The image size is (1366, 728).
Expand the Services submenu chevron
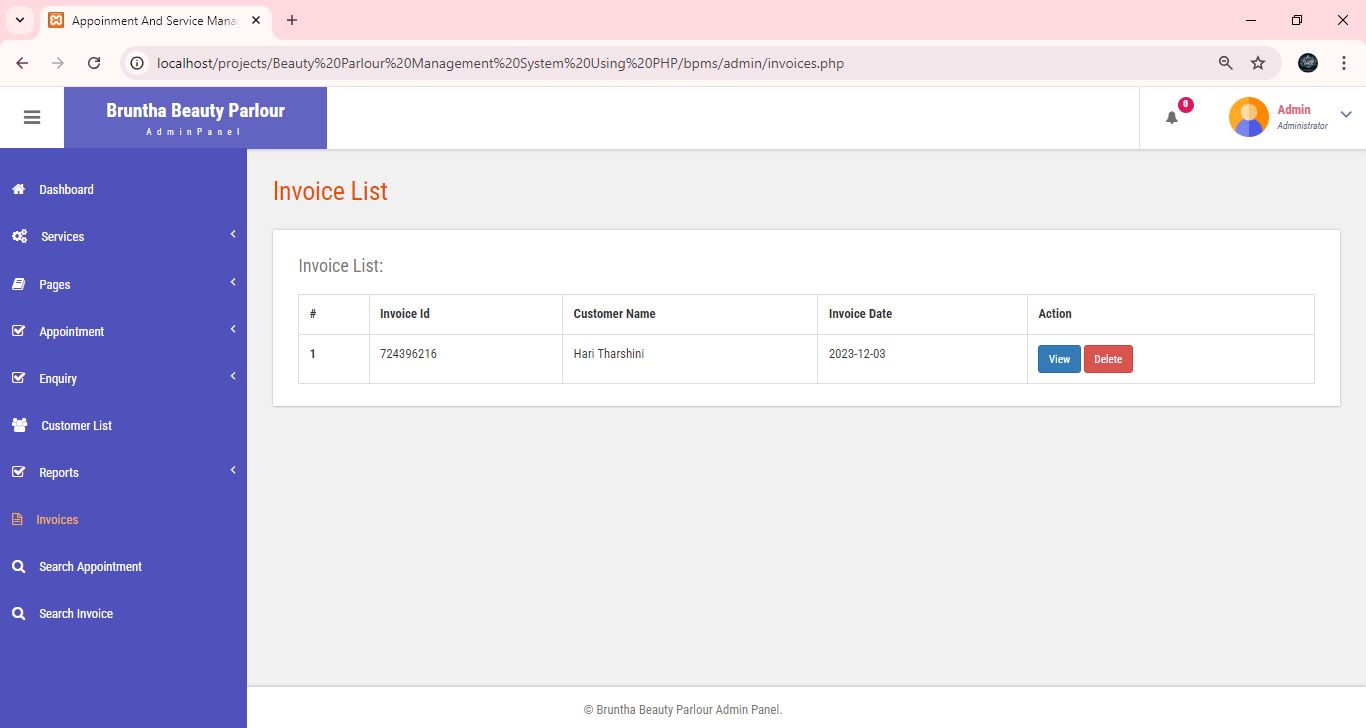click(233, 235)
